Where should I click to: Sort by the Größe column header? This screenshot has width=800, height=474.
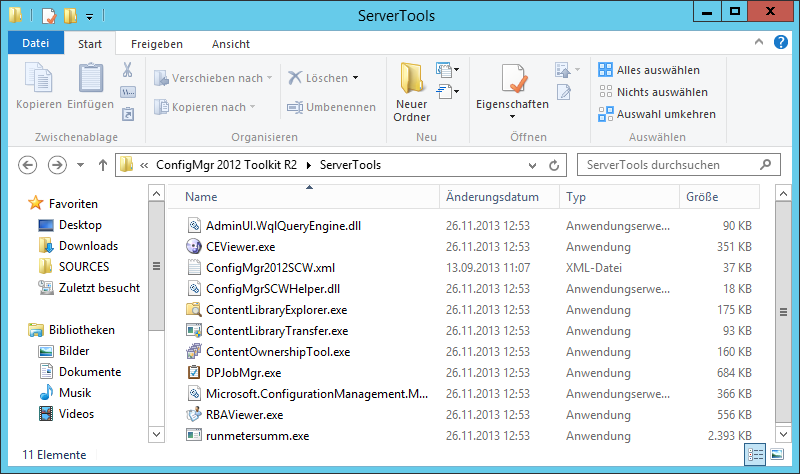pyautogui.click(x=720, y=197)
